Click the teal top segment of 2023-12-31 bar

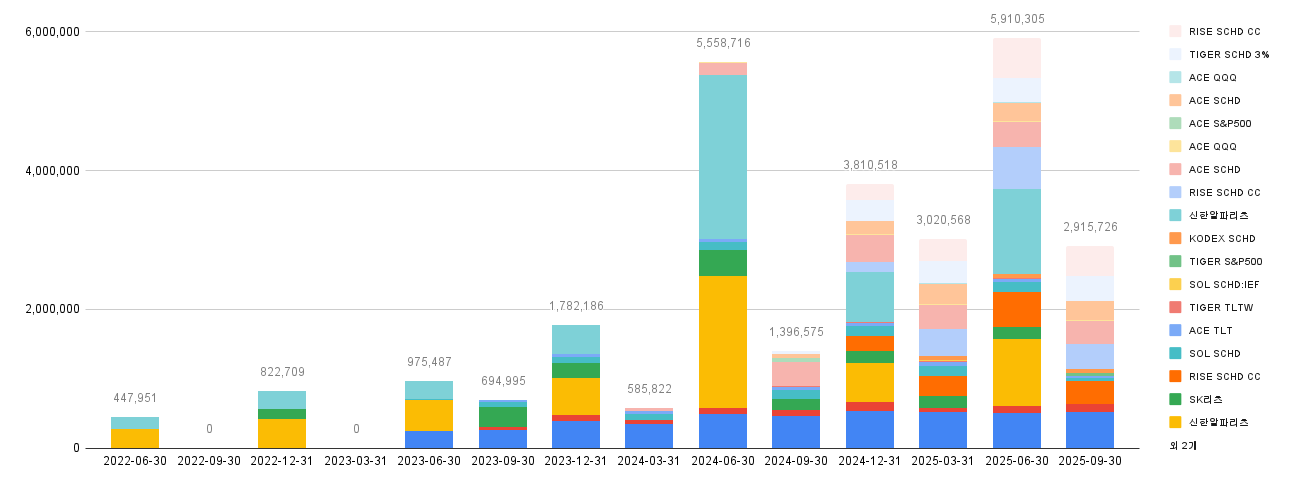pos(576,338)
